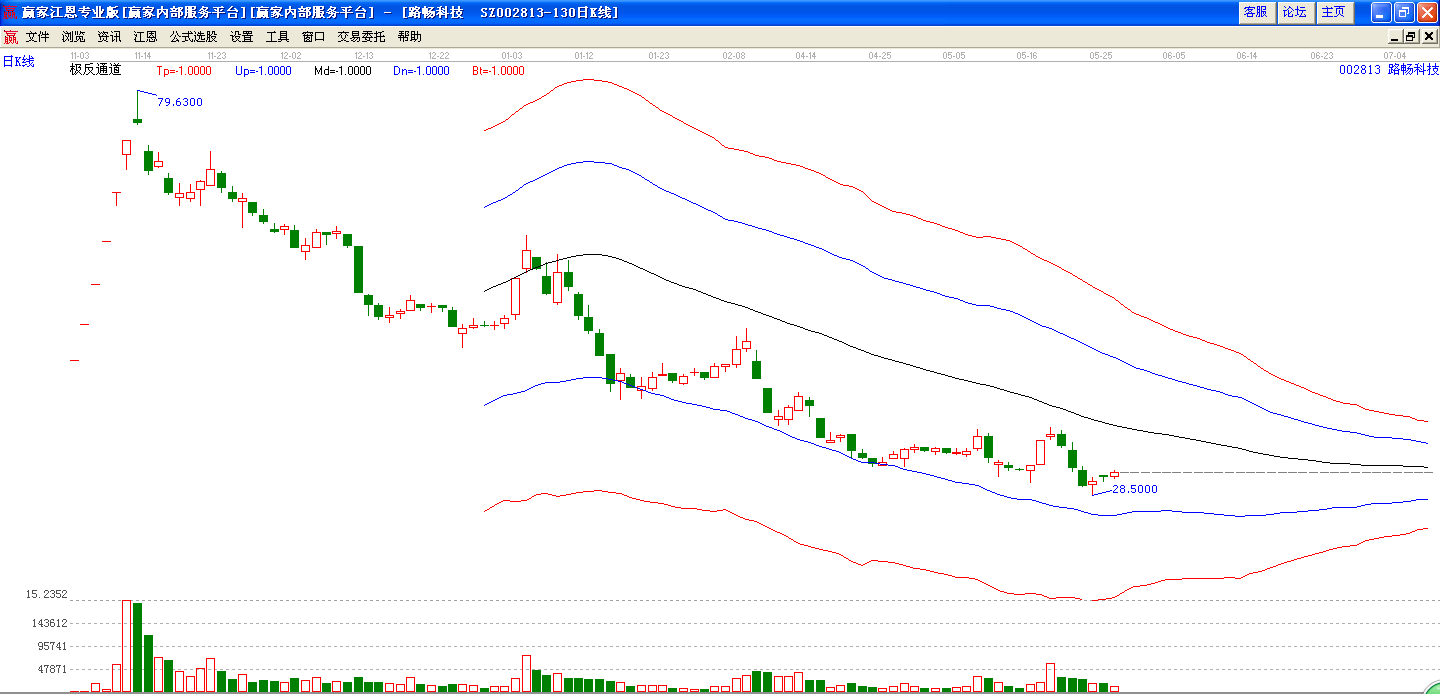Screen dimensions: 1440x694
Task: Restore the inner chart window
Action: [1411, 37]
